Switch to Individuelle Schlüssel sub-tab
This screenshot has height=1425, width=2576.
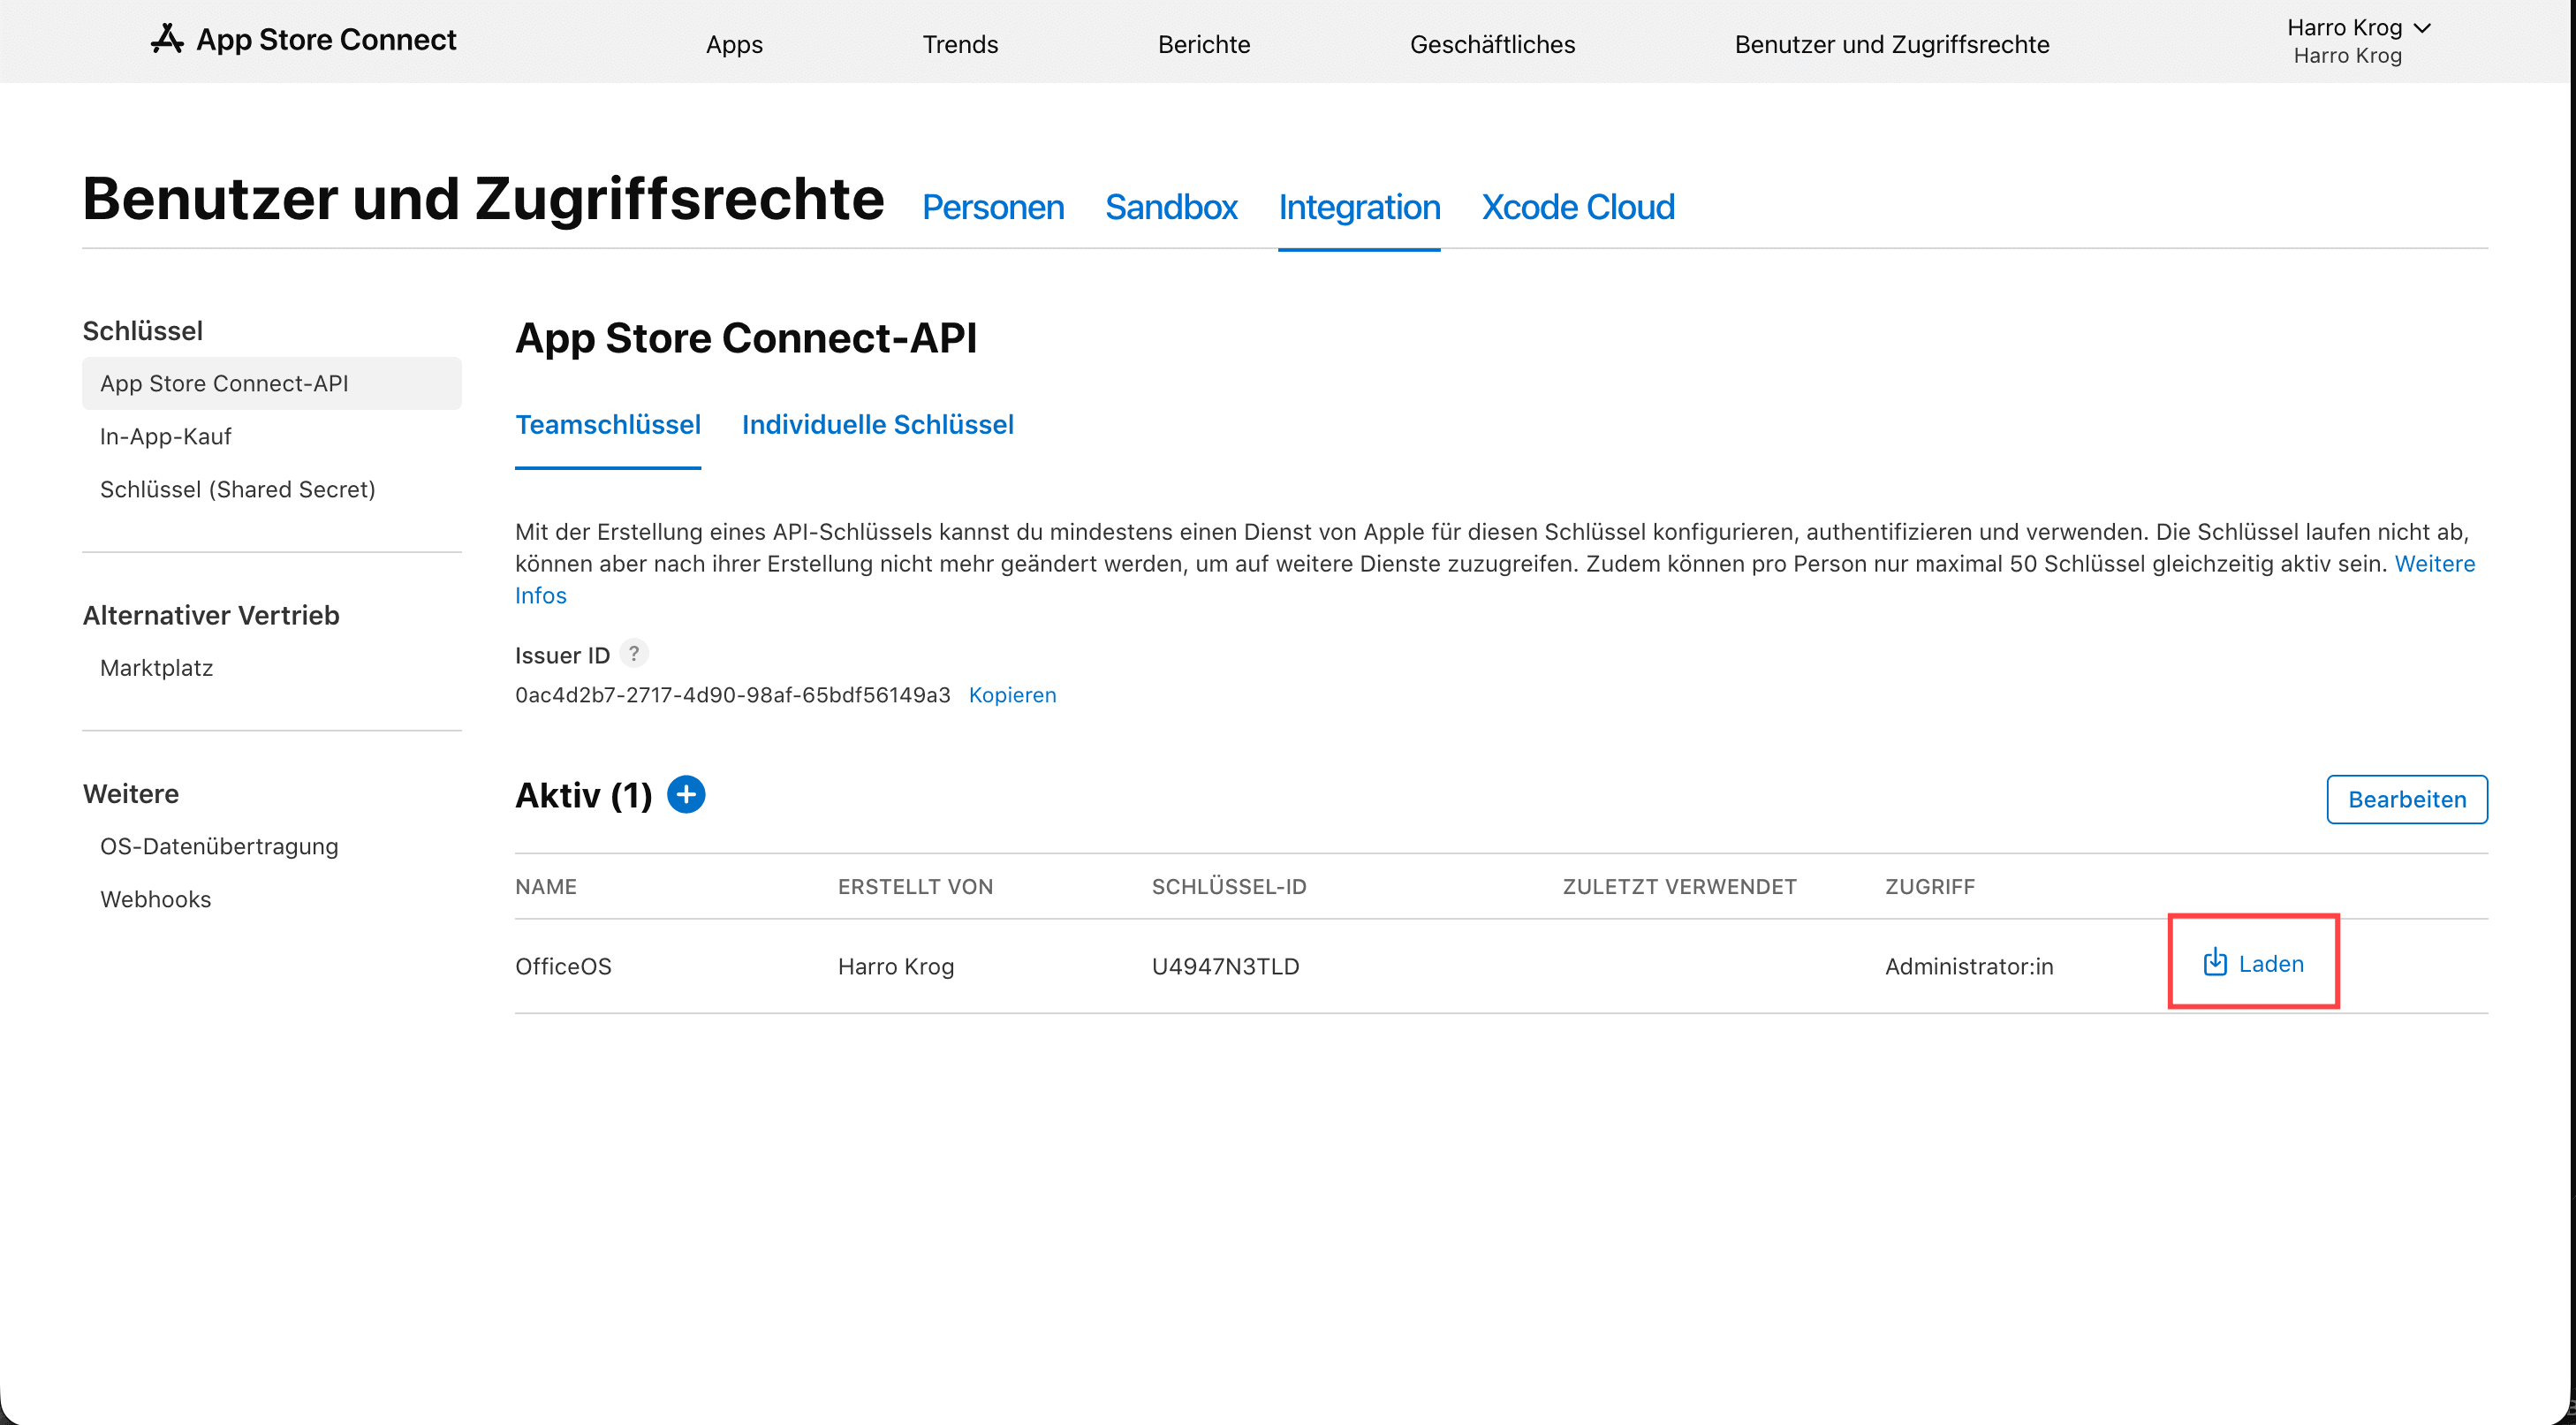[x=878, y=424]
